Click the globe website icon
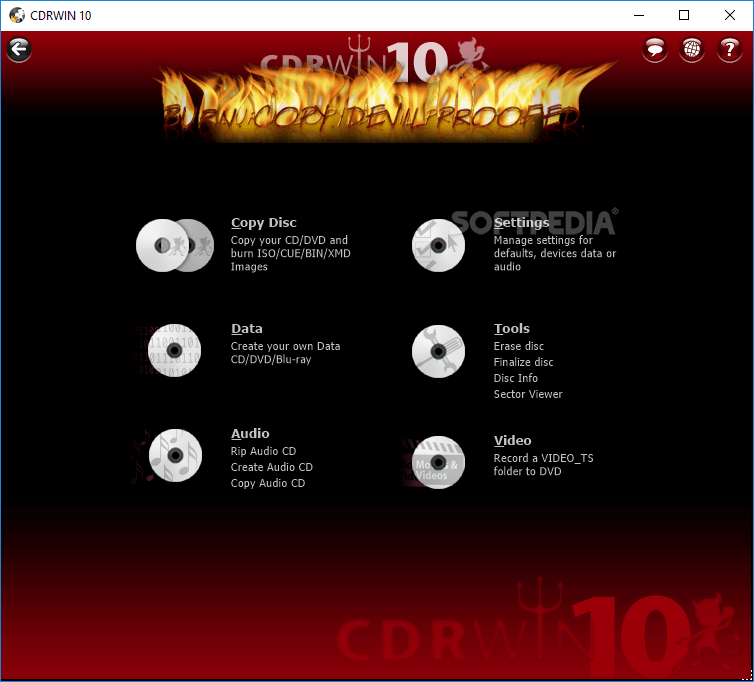Image resolution: width=754 pixels, height=682 pixels. point(692,49)
